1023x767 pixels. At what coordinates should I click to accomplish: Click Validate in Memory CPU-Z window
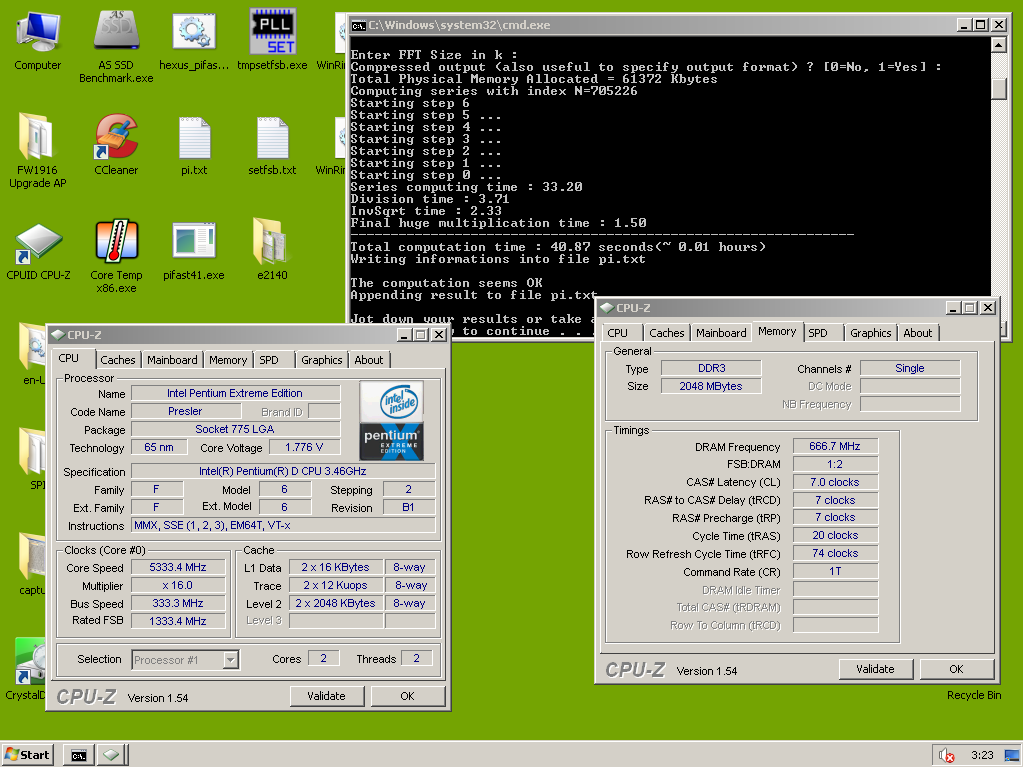pyautogui.click(x=875, y=669)
